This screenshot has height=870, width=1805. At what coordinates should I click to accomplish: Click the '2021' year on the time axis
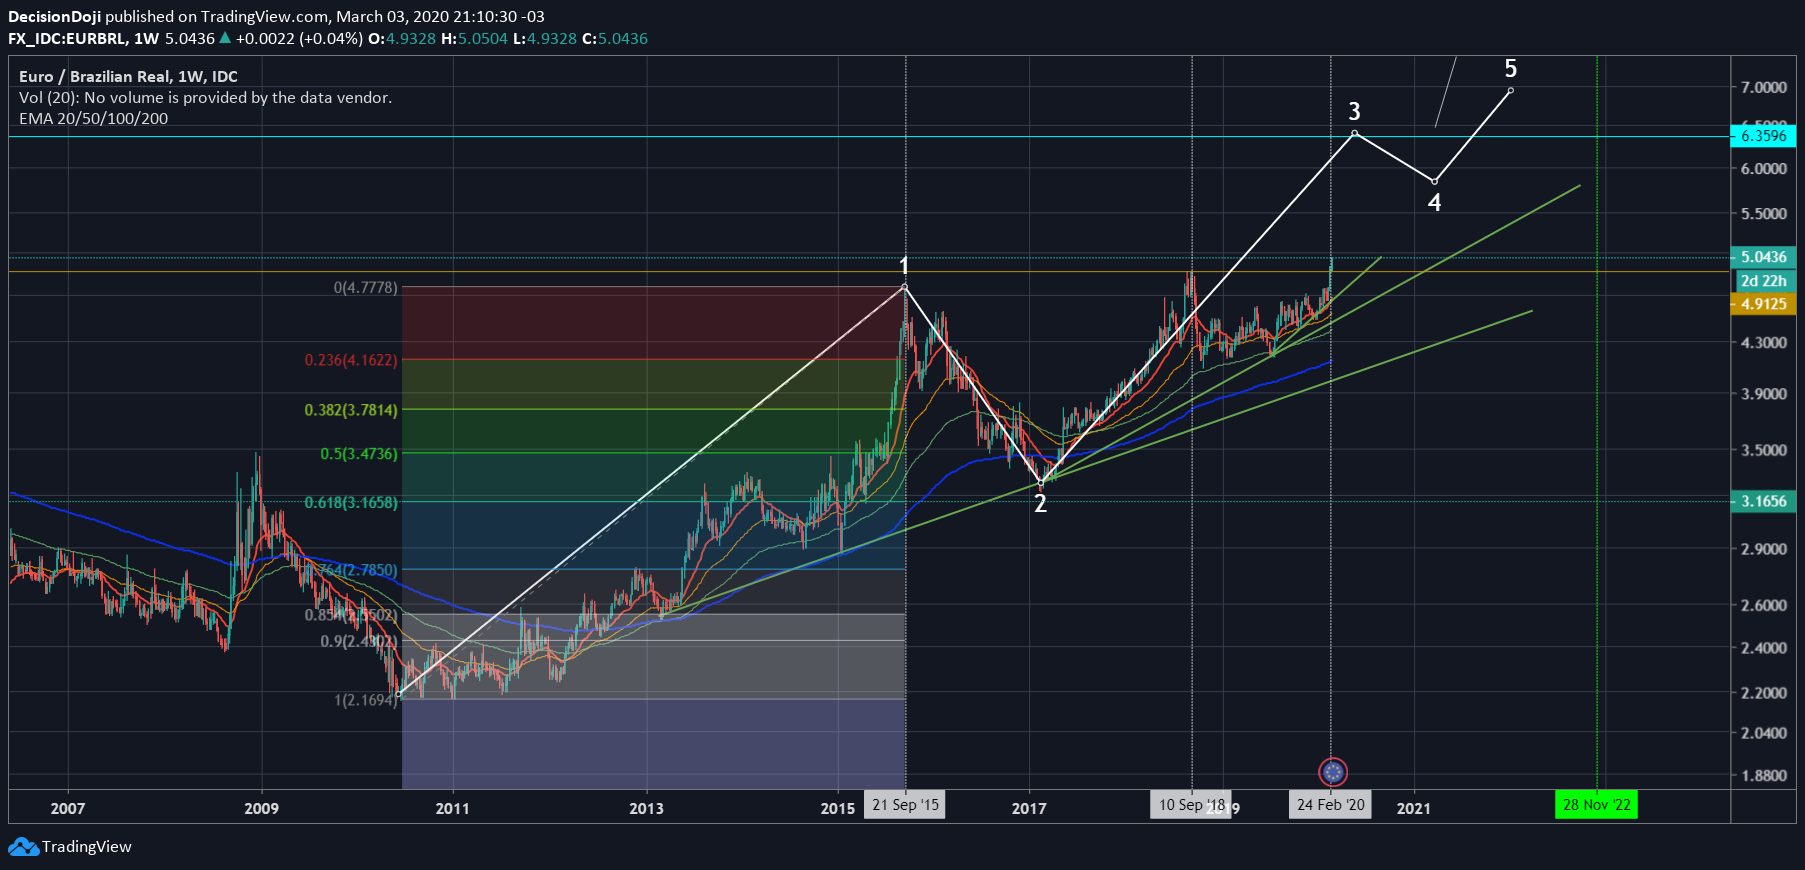(1413, 809)
